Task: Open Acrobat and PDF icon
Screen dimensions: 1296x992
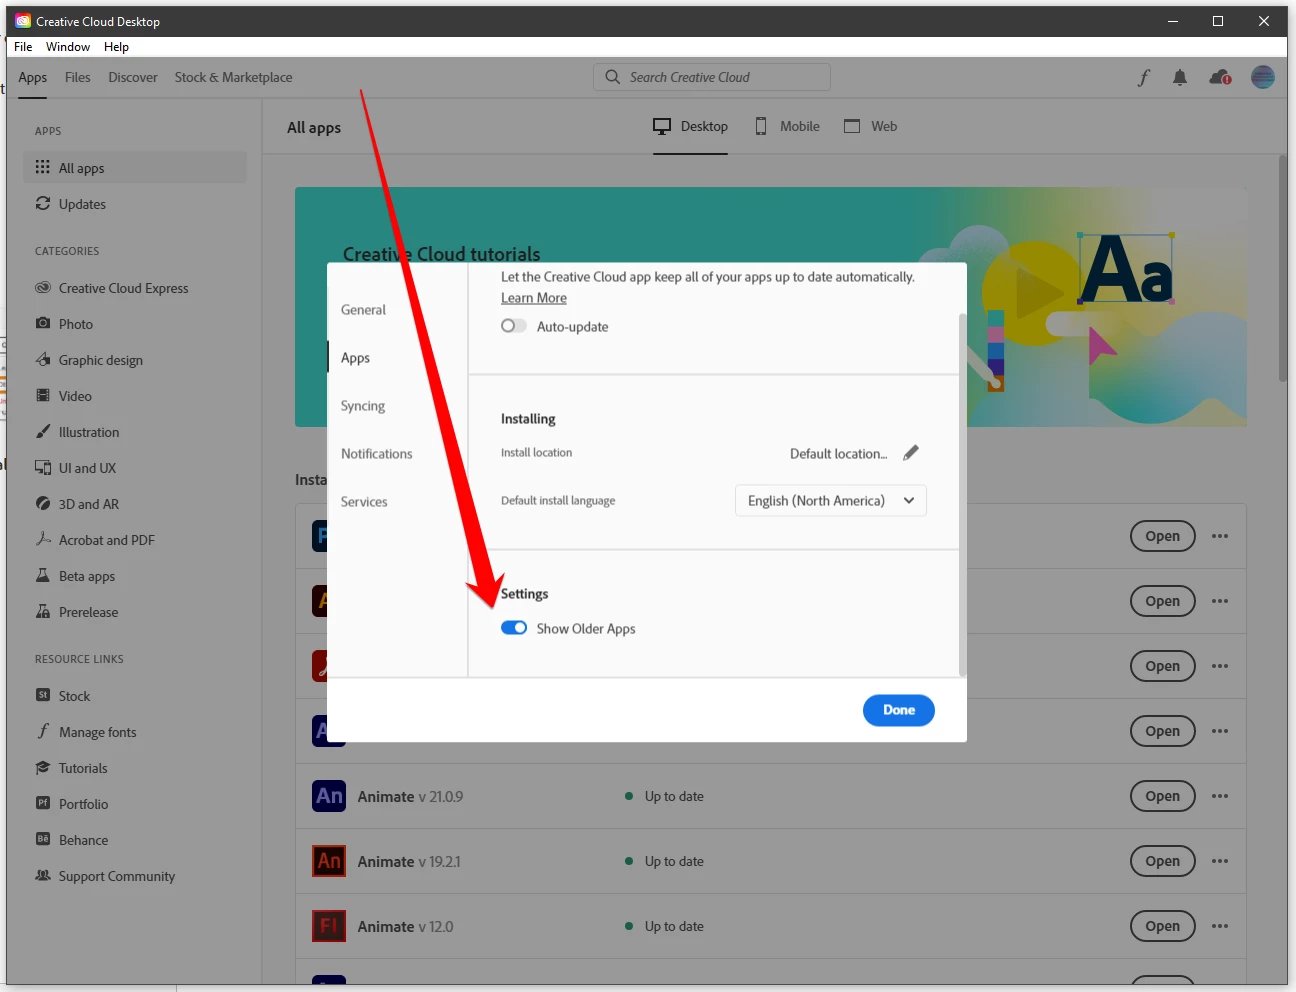Action: click(43, 539)
